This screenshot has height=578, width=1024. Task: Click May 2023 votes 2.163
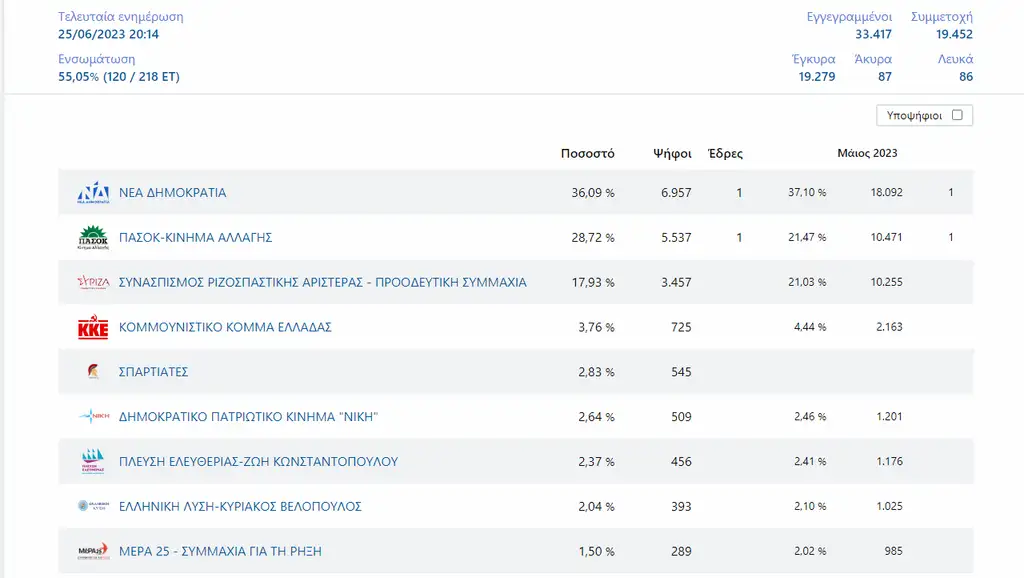pyautogui.click(x=889, y=327)
